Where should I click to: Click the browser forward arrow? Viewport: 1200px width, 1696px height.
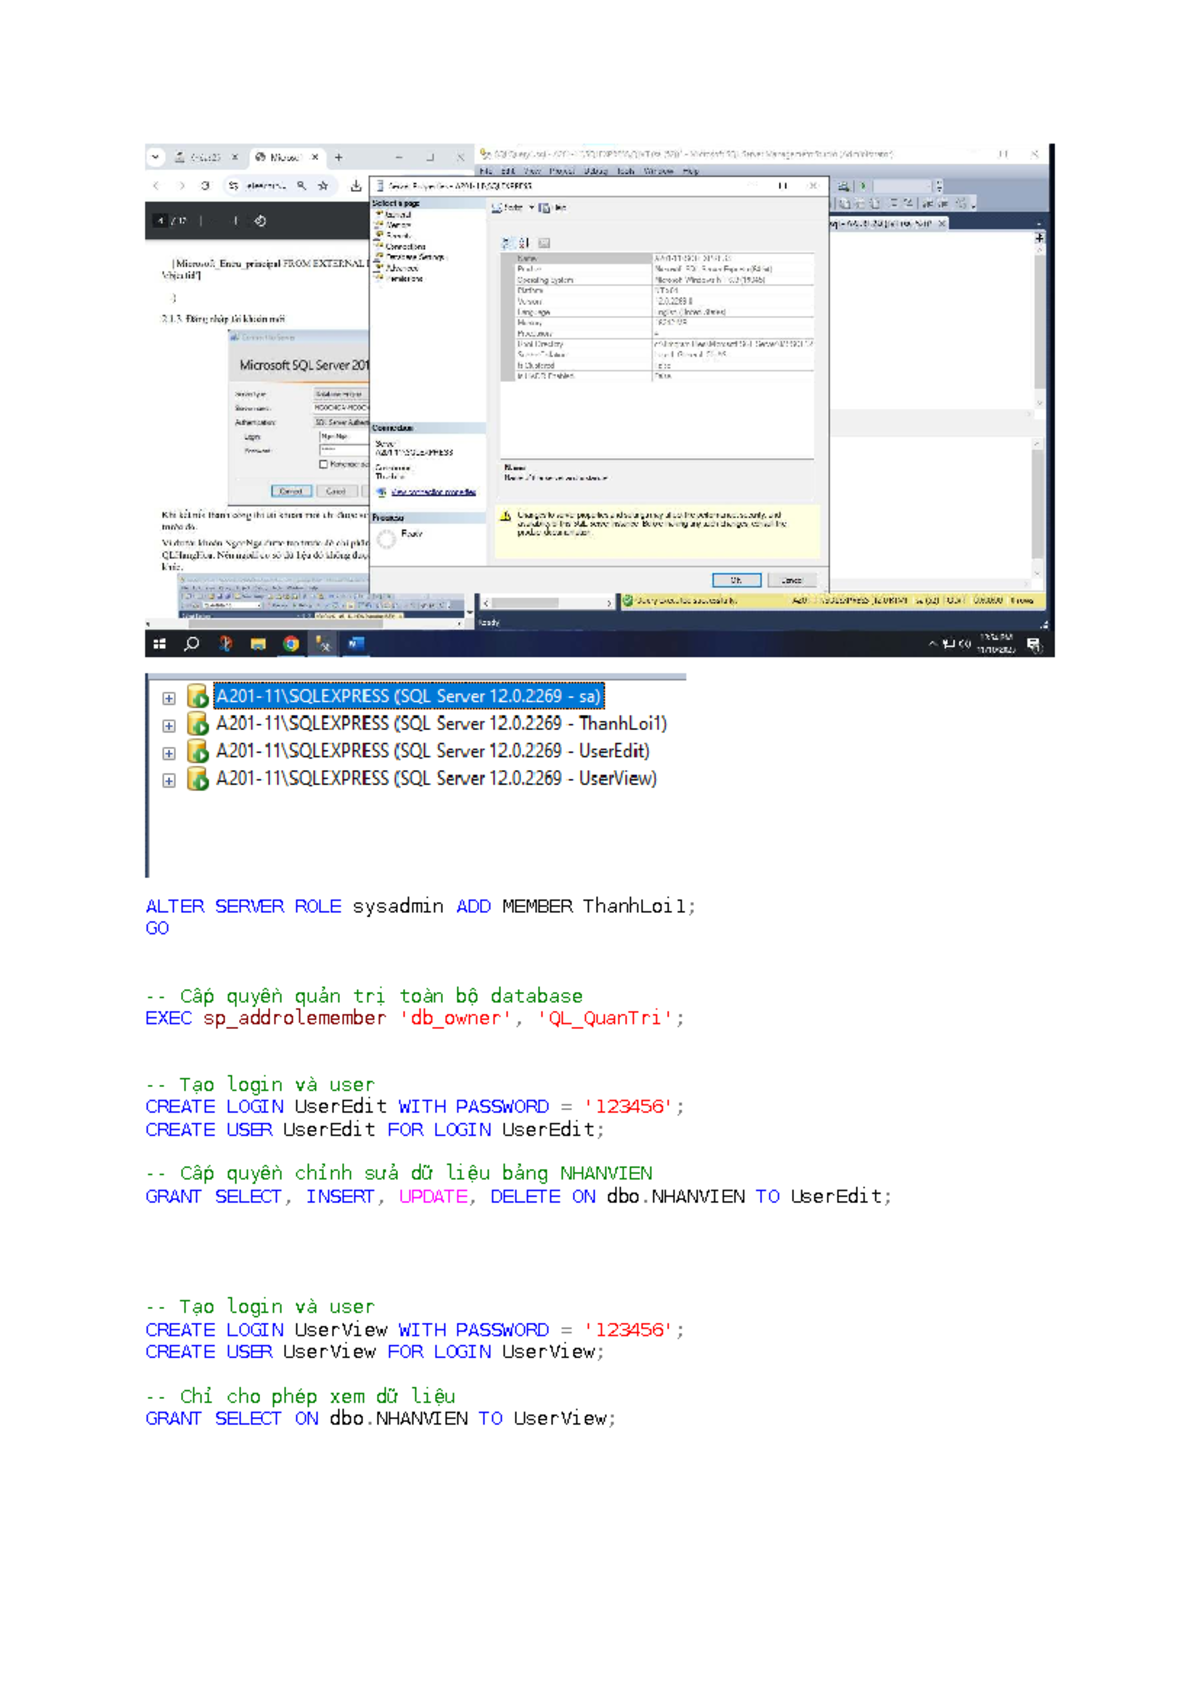(181, 186)
